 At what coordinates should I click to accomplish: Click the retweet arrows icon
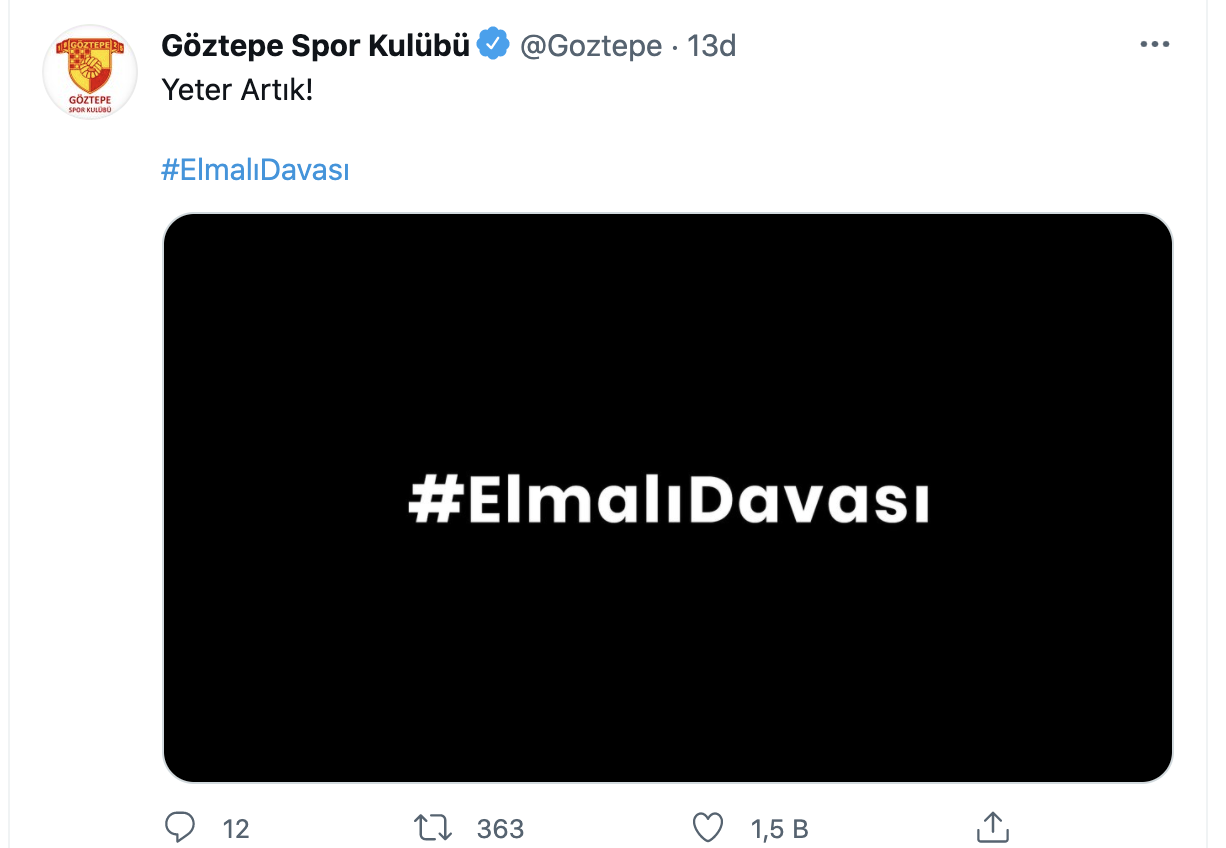point(432,828)
